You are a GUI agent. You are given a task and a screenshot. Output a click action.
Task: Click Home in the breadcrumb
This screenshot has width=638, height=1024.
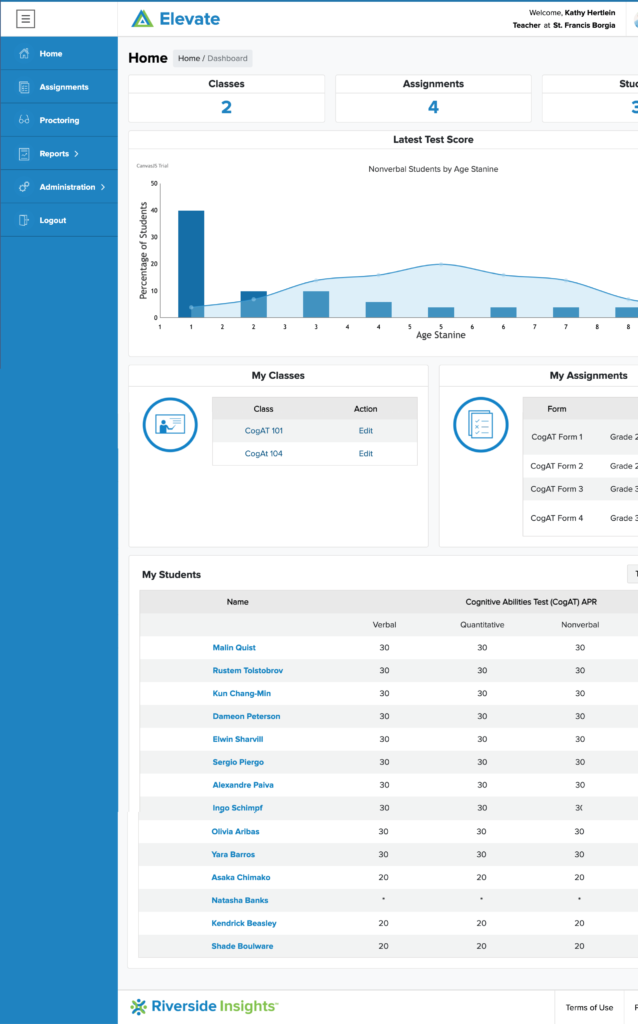(x=189, y=58)
